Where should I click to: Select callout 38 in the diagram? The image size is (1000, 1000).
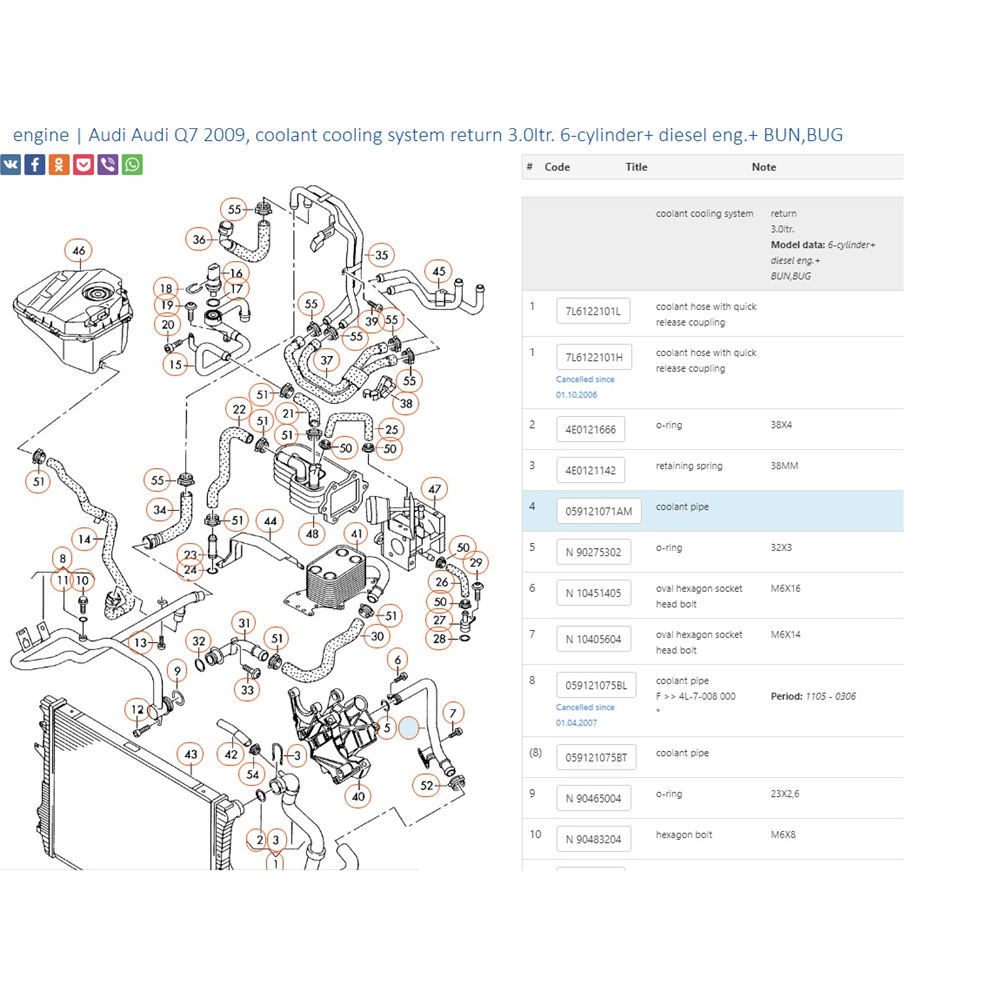point(406,403)
